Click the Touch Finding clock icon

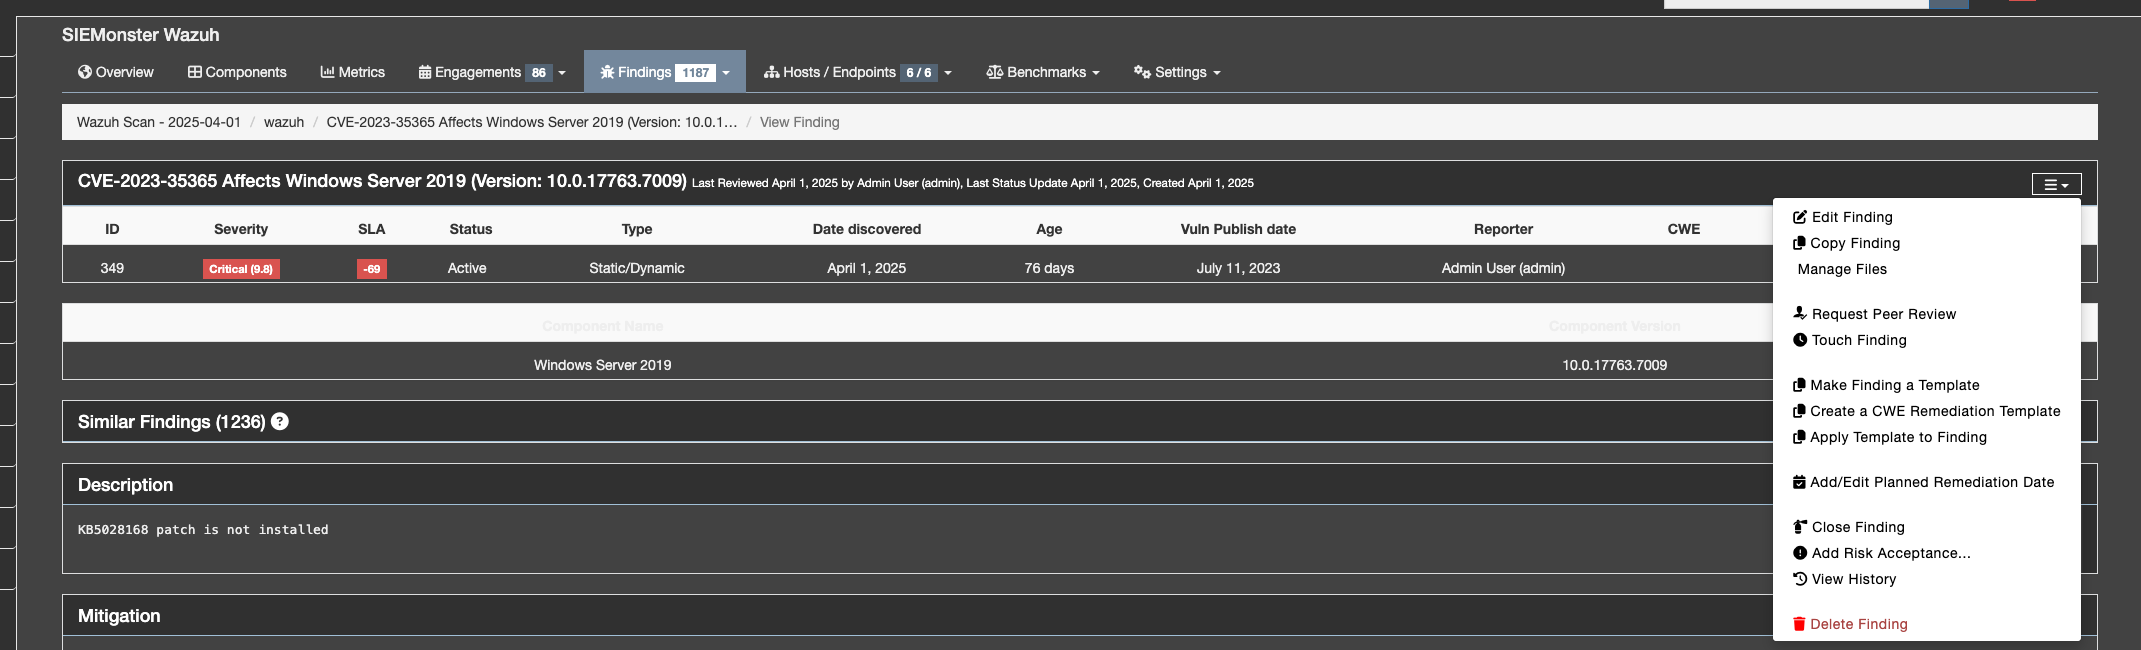click(x=1799, y=340)
